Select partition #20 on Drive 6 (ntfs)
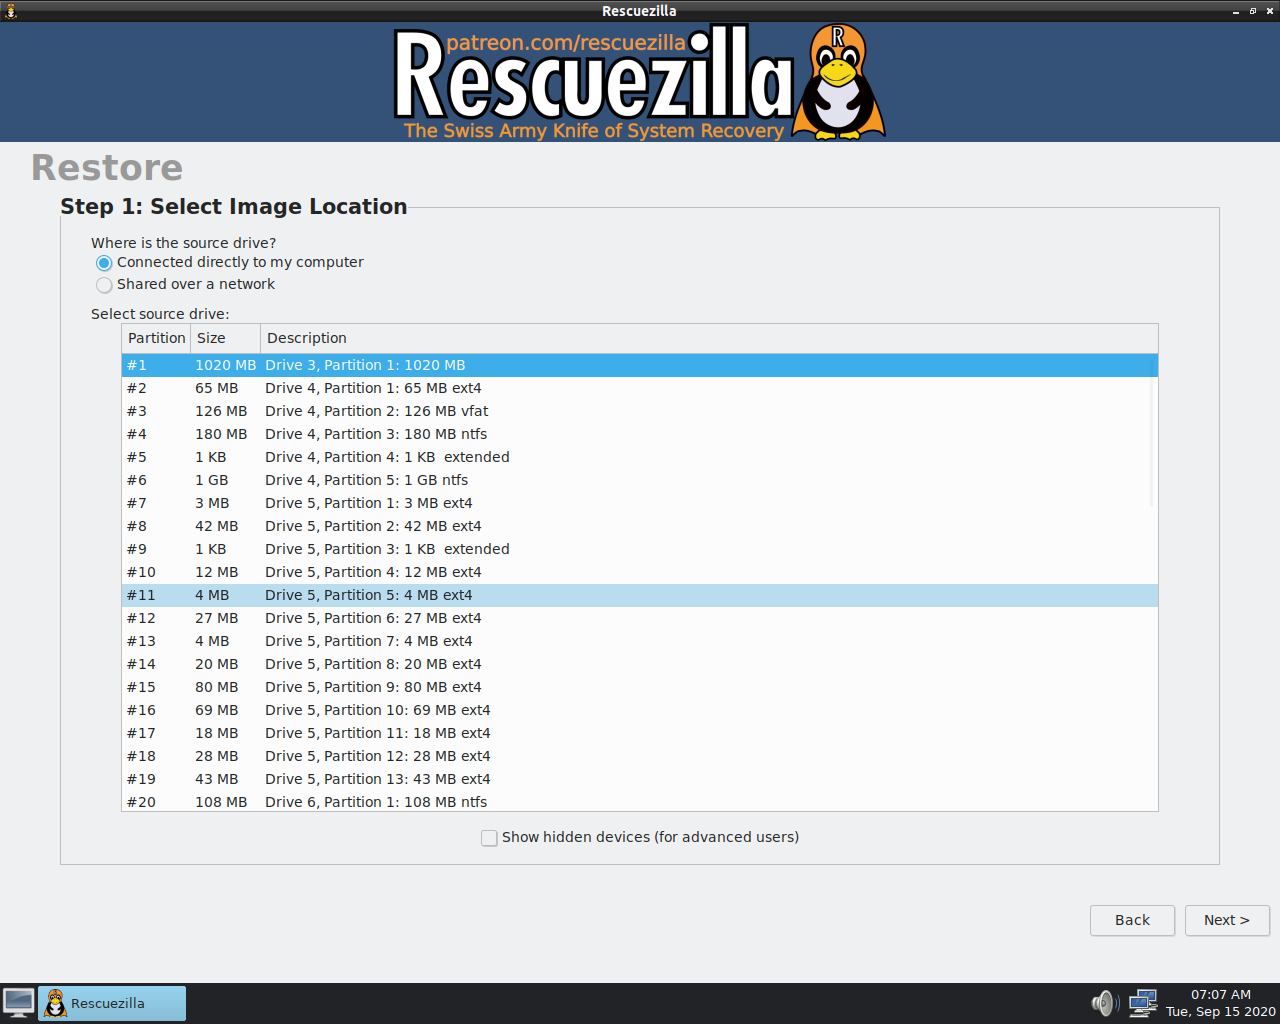The height and width of the screenshot is (1024, 1280). pyautogui.click(x=400, y=802)
